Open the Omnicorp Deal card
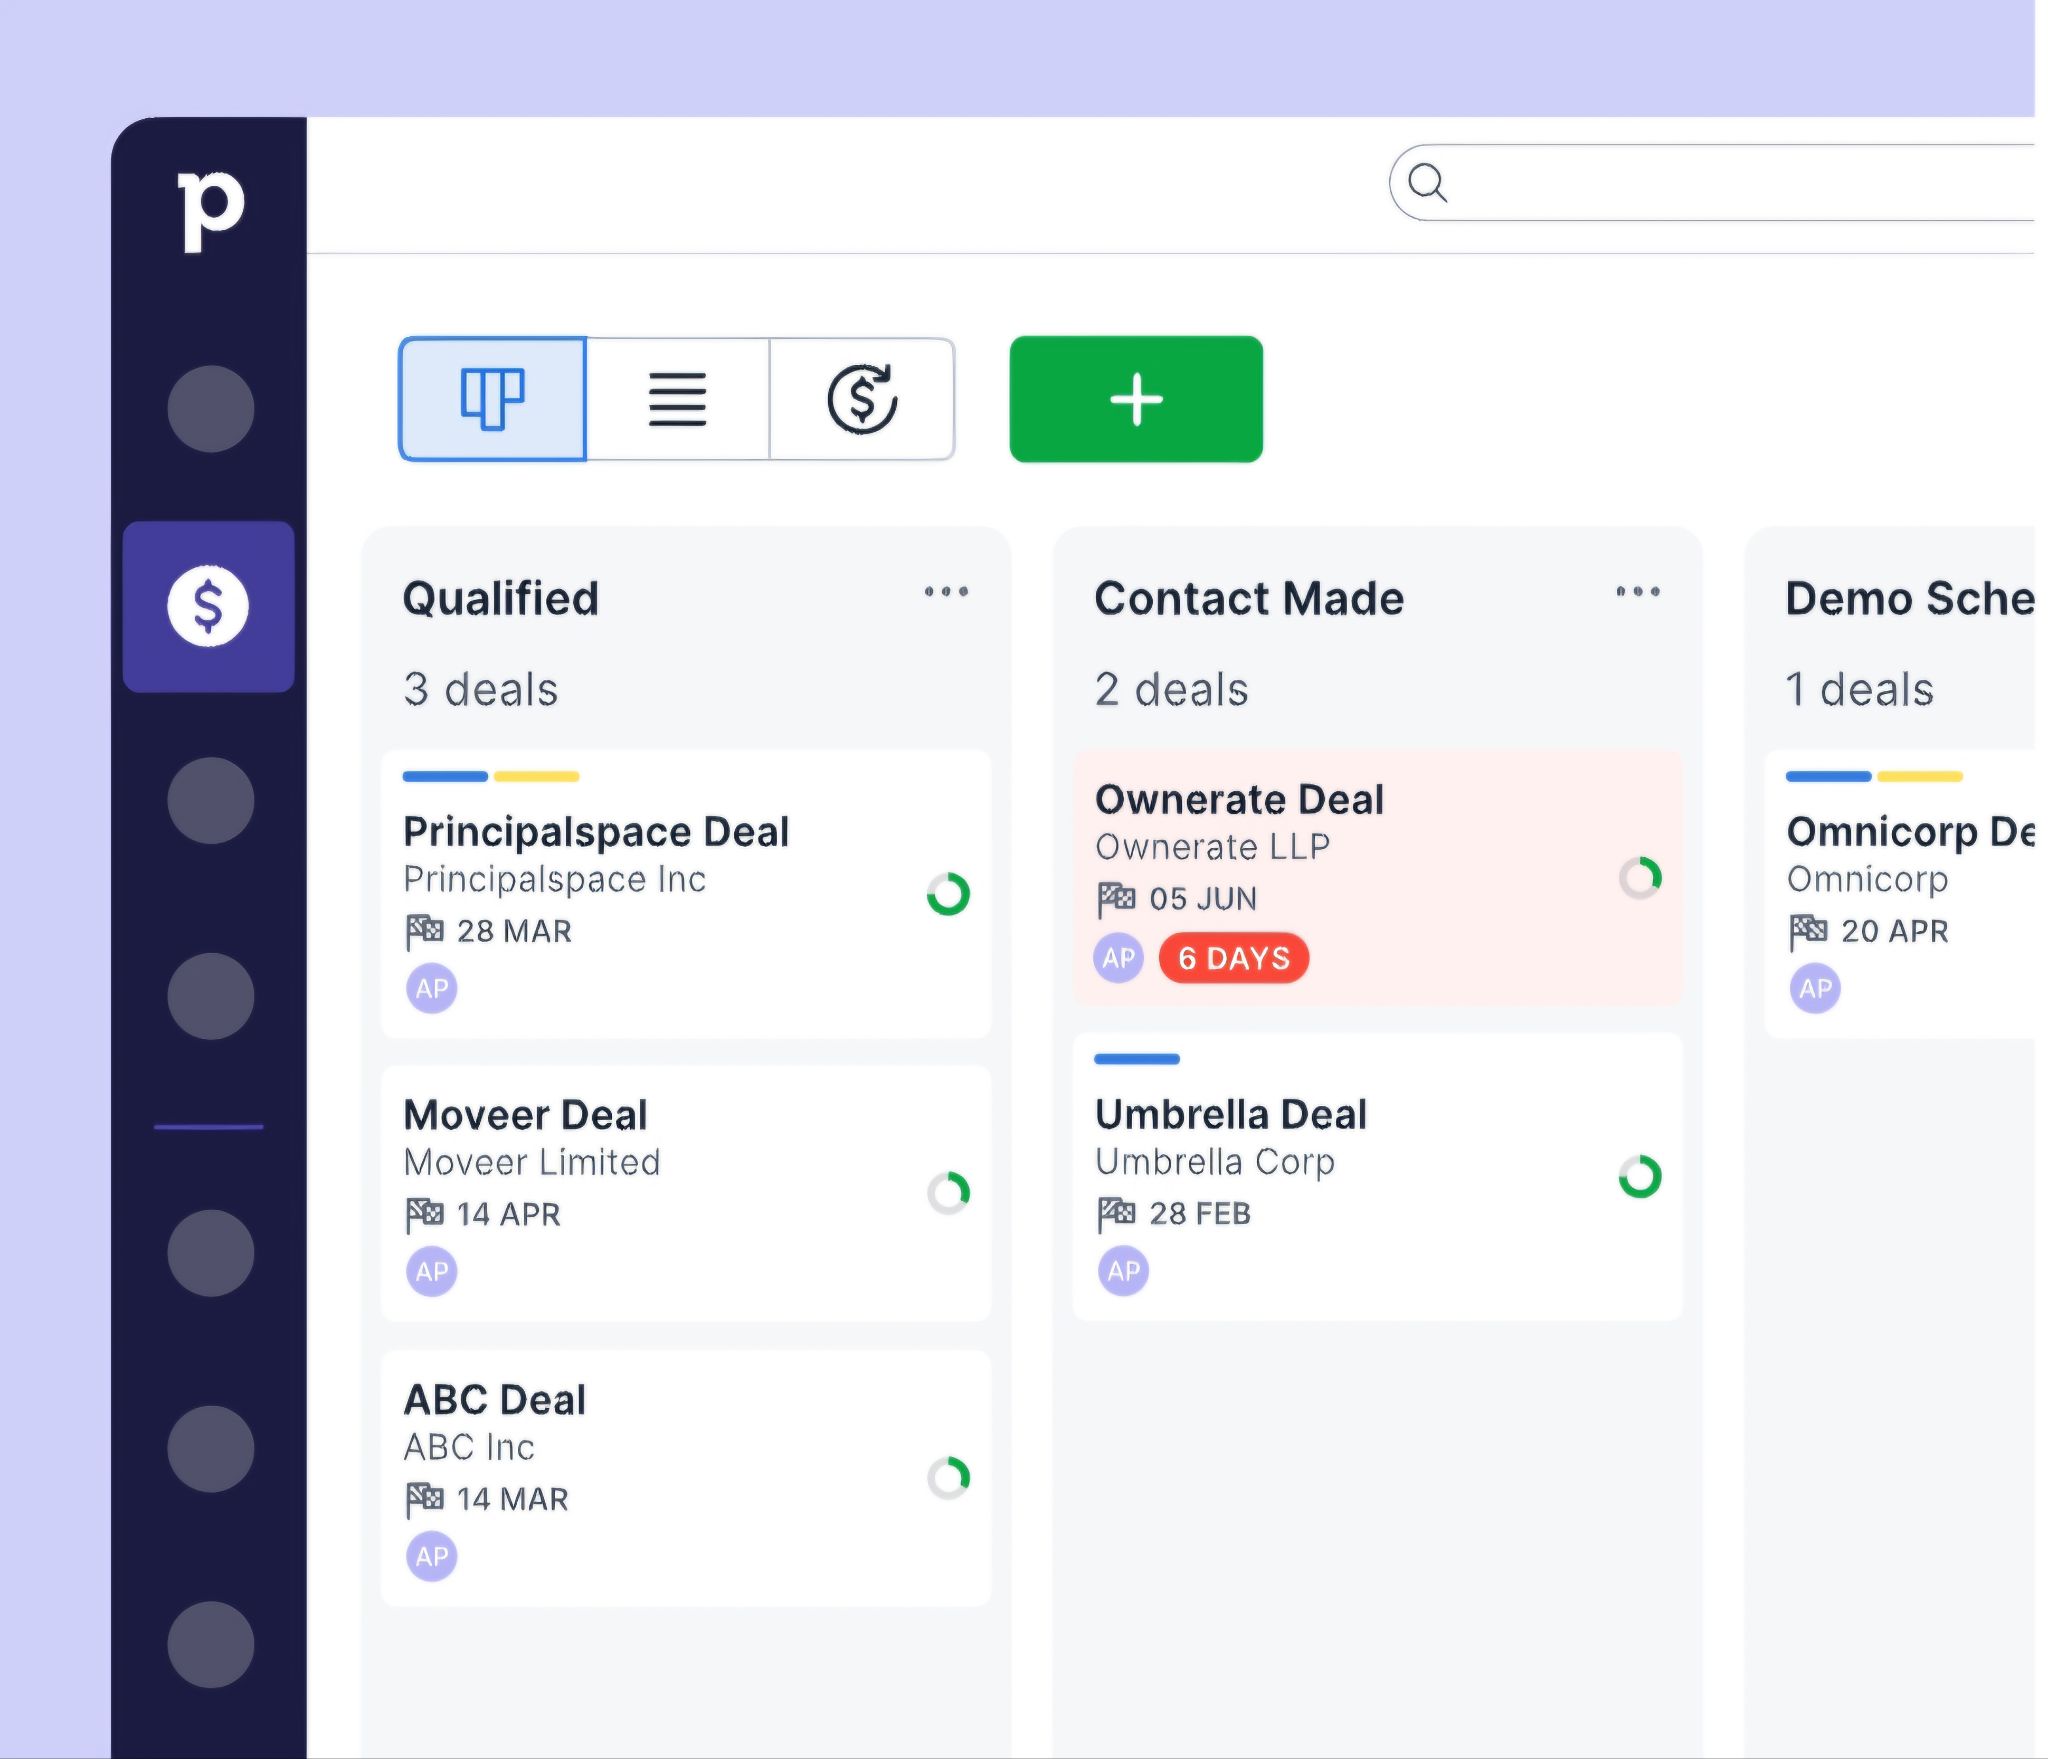 pos(1900,894)
